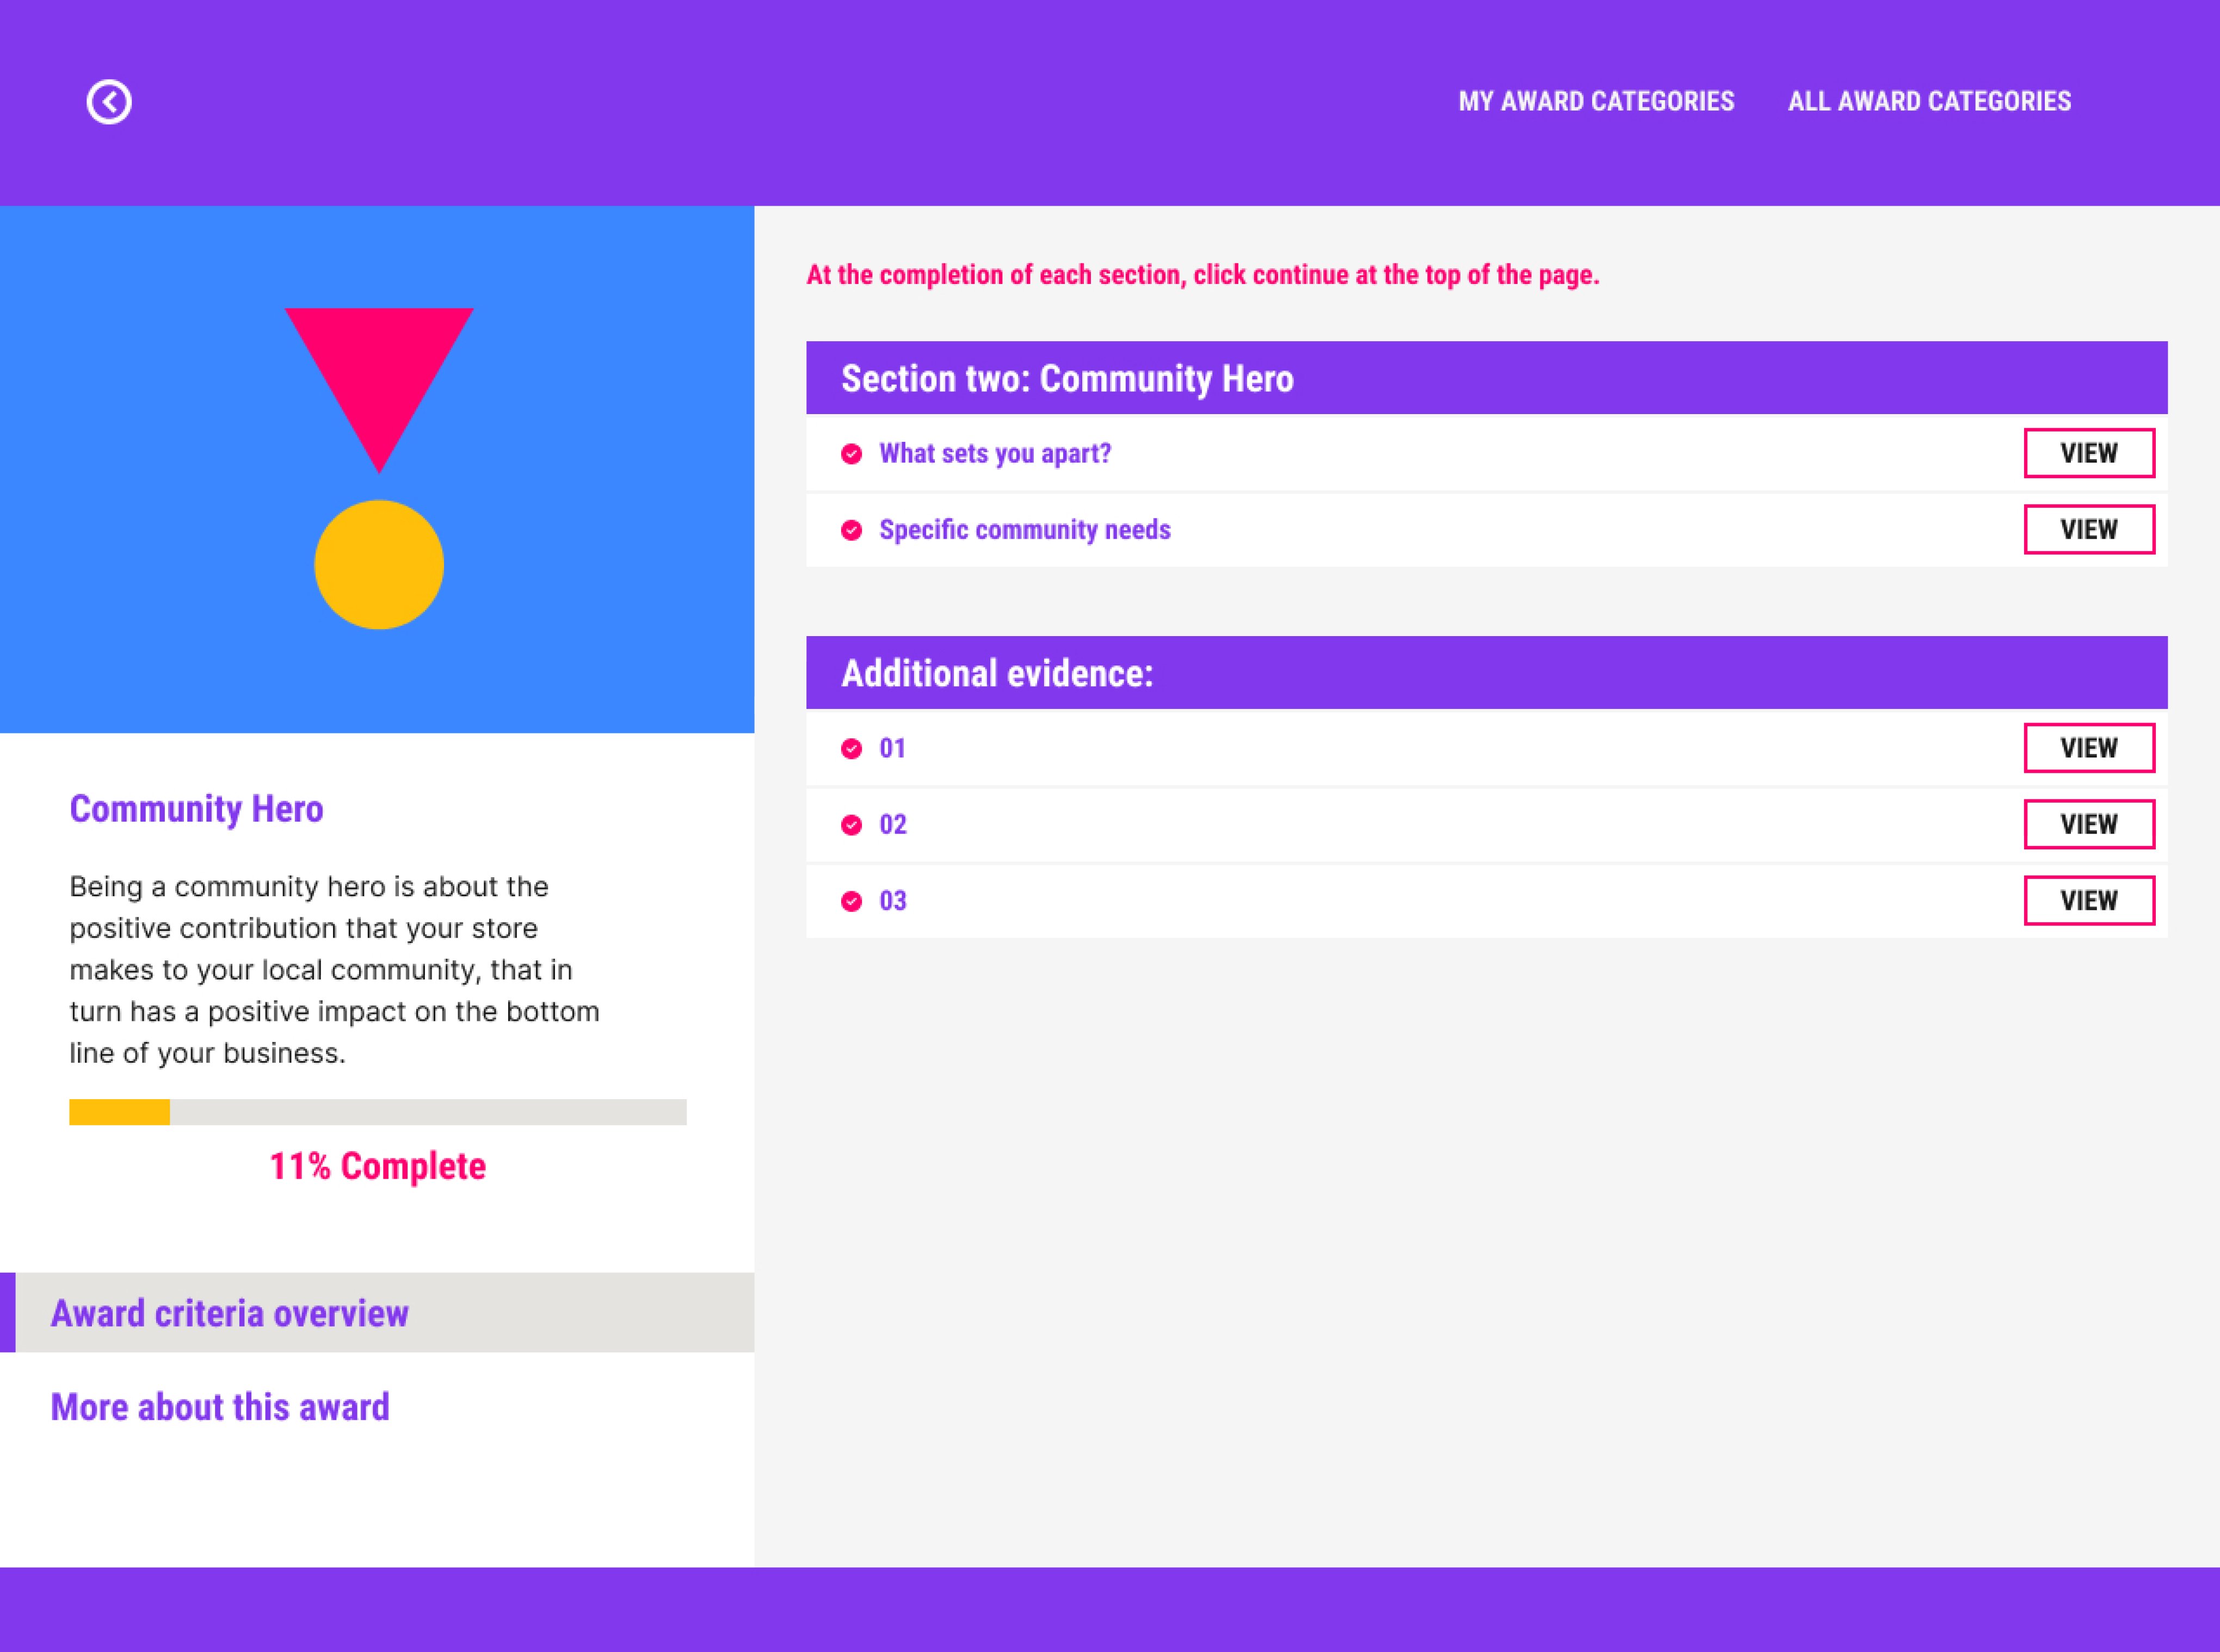Click checkmark icon next to evidence 02

(852, 825)
